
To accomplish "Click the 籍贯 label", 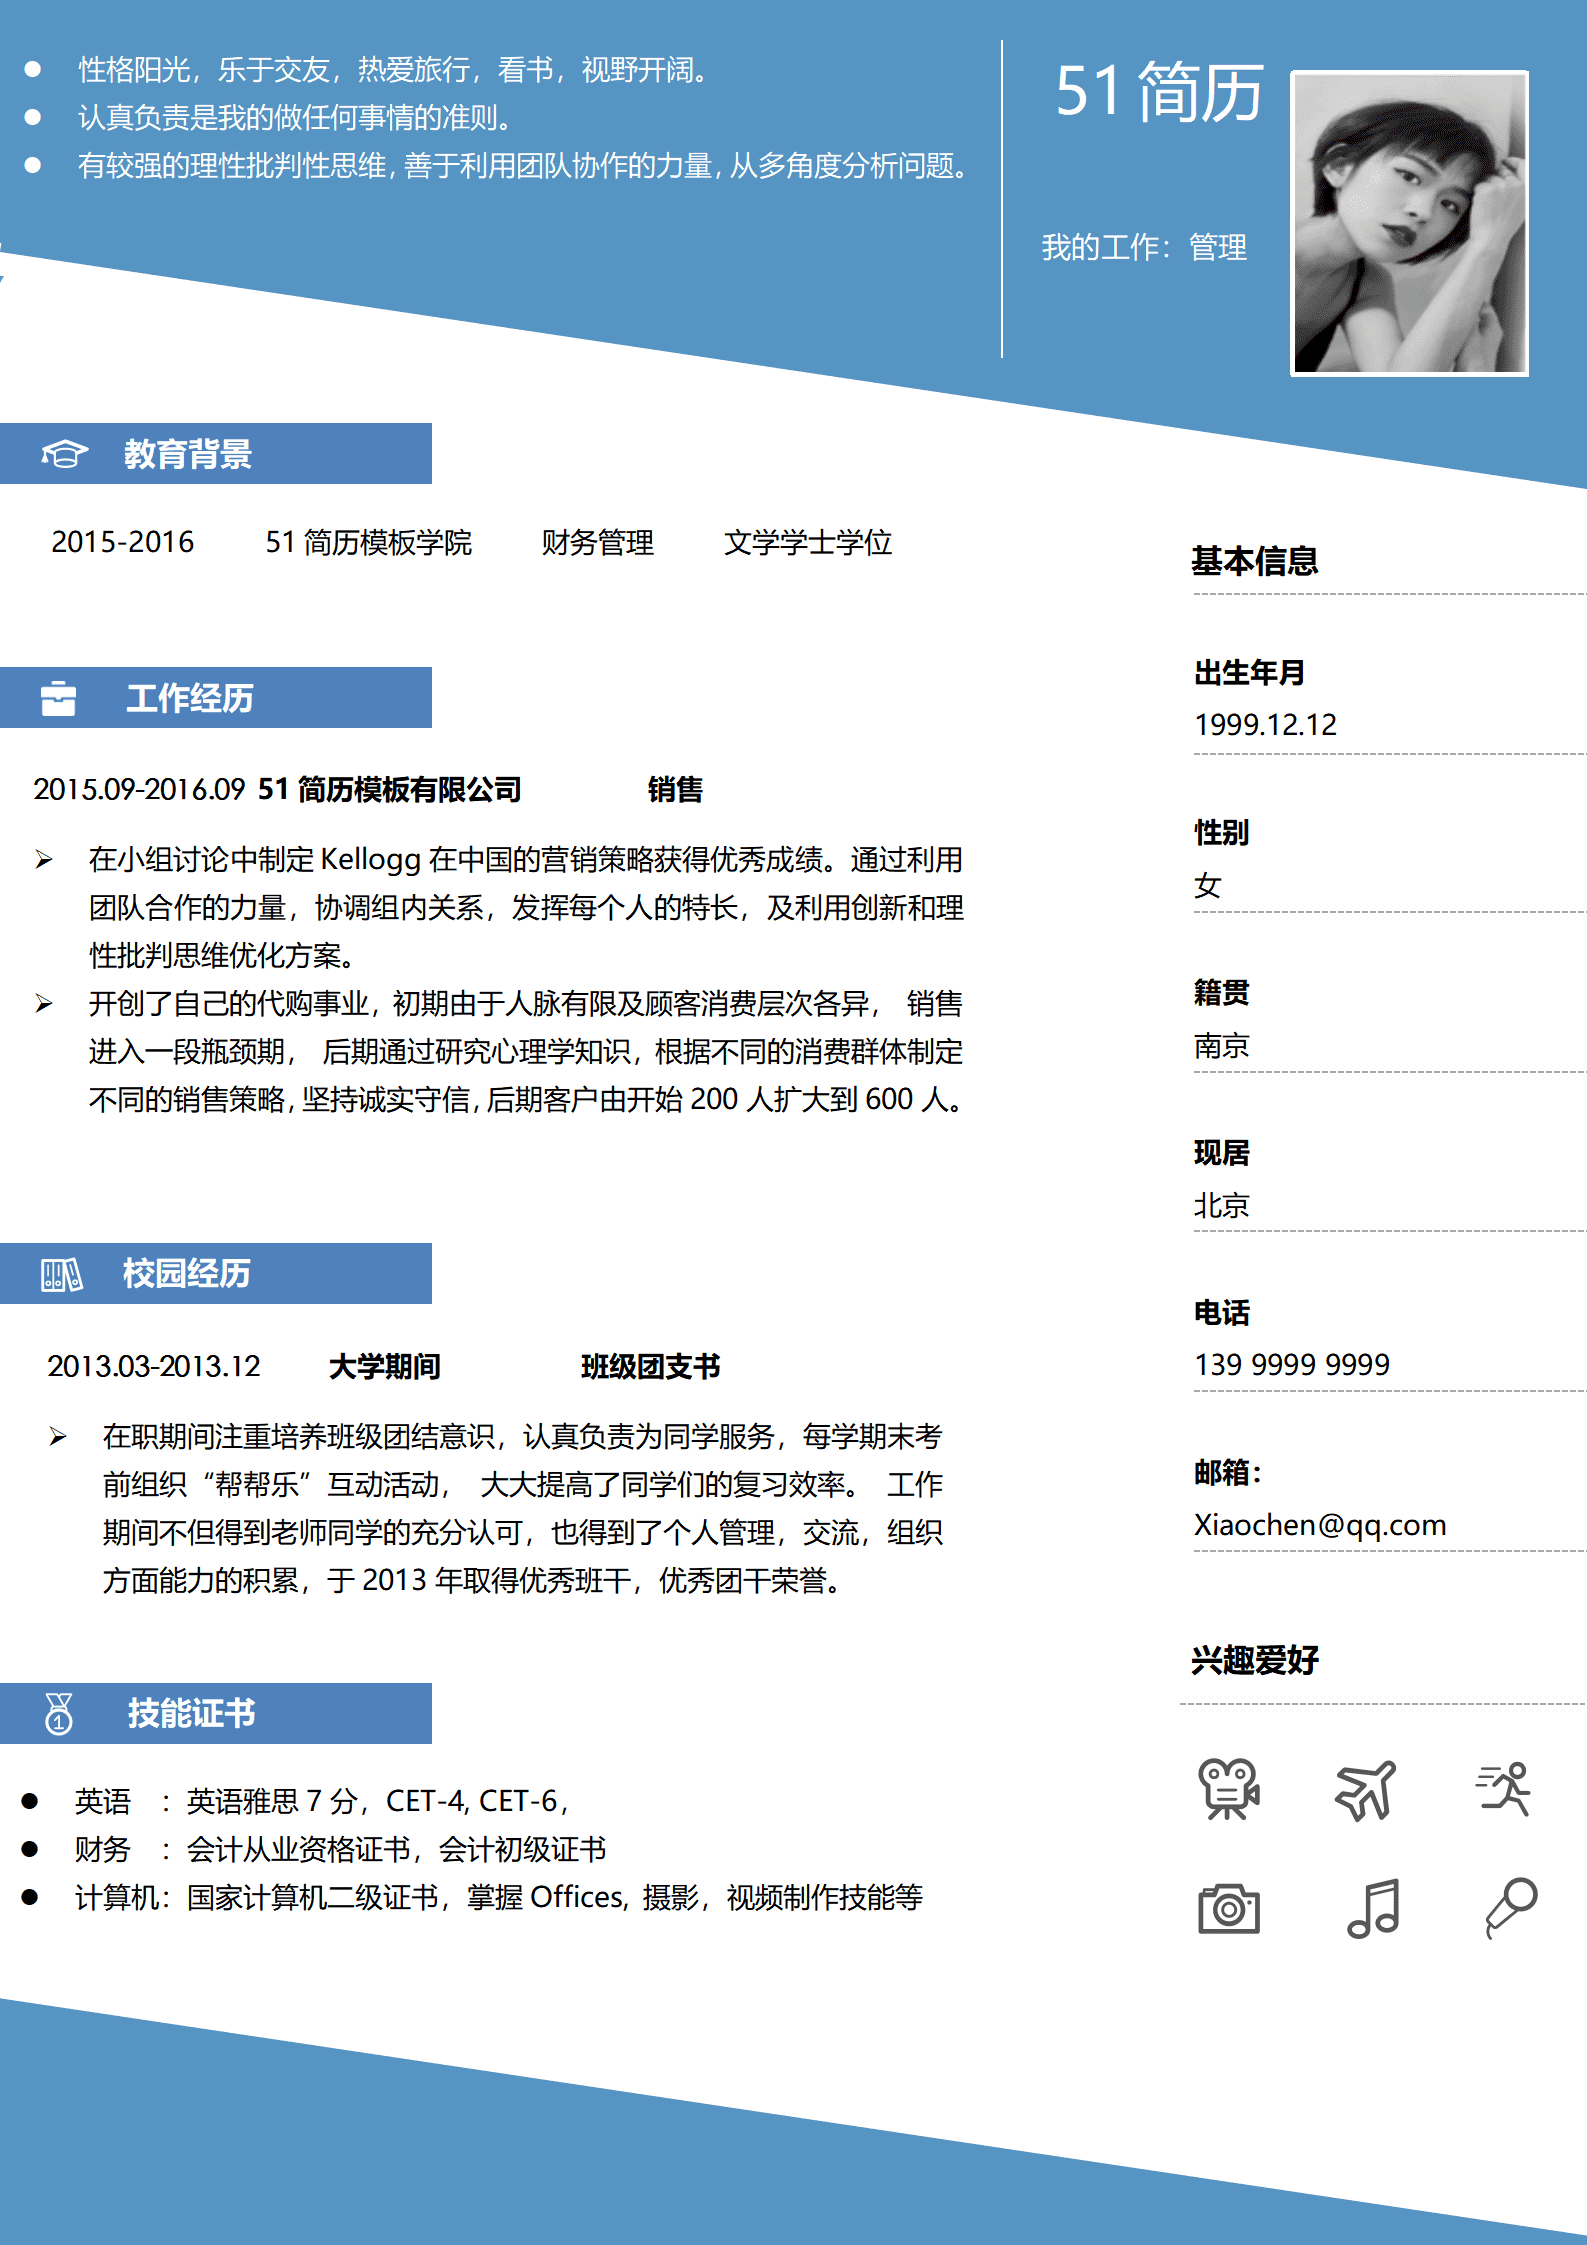I will click(x=1221, y=992).
